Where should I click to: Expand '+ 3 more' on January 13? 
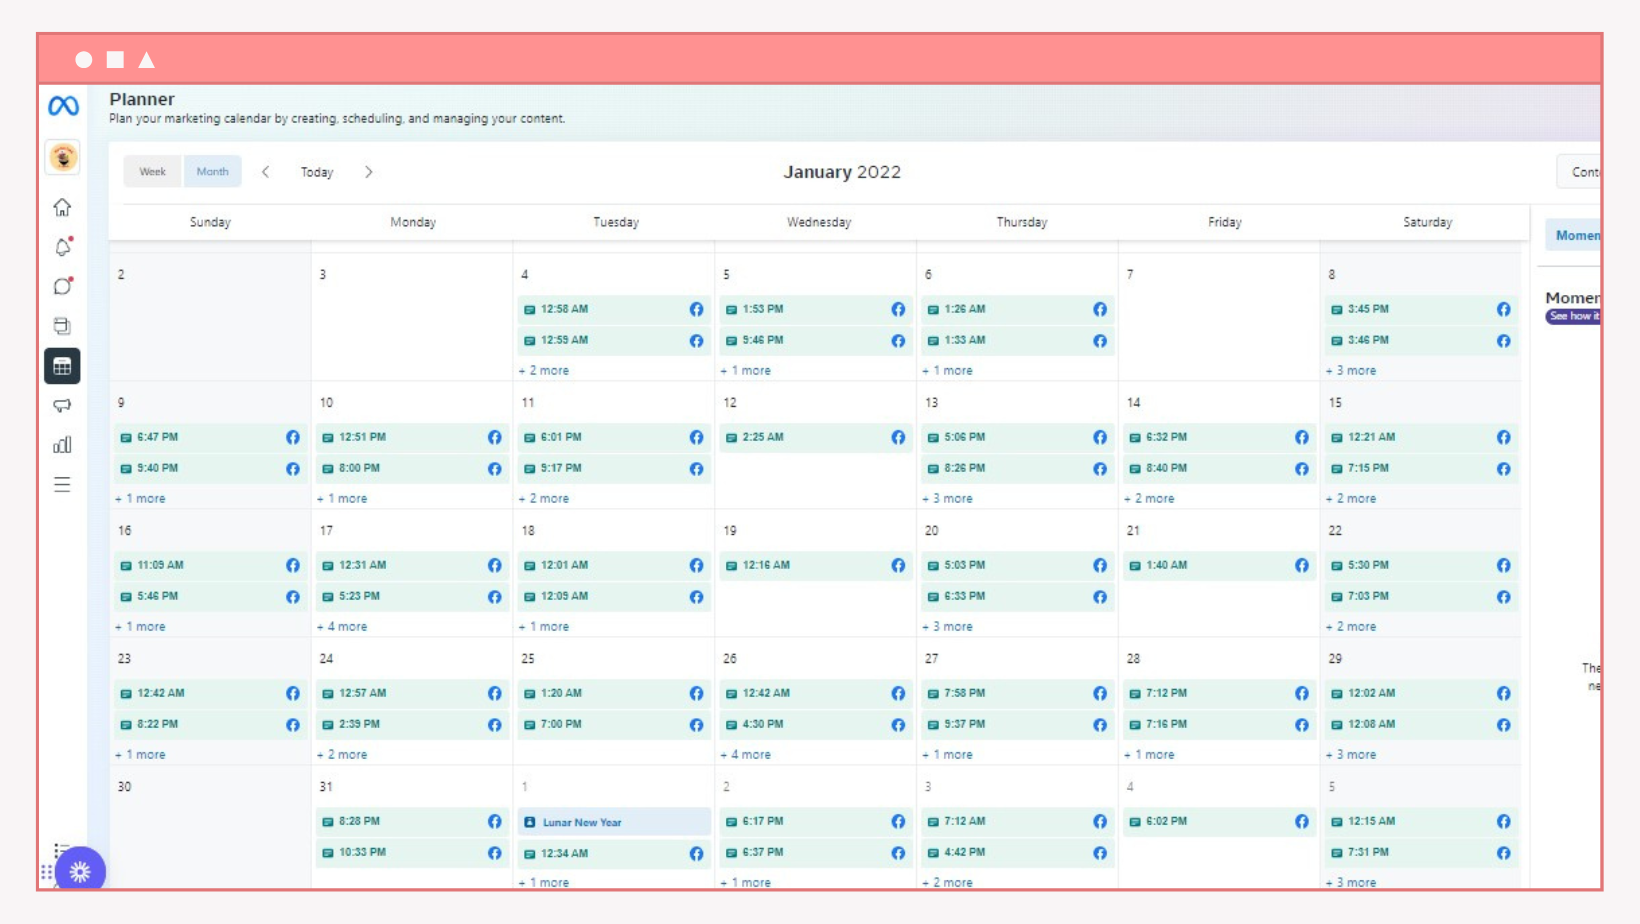pos(947,499)
